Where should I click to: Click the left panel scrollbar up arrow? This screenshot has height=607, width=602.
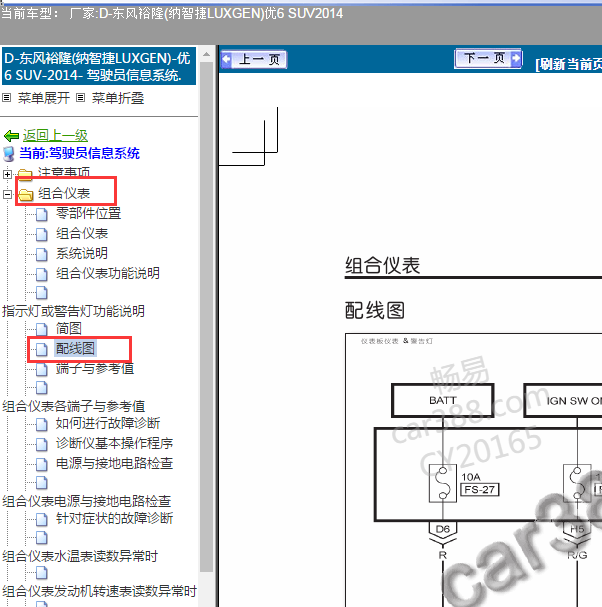[x=206, y=55]
